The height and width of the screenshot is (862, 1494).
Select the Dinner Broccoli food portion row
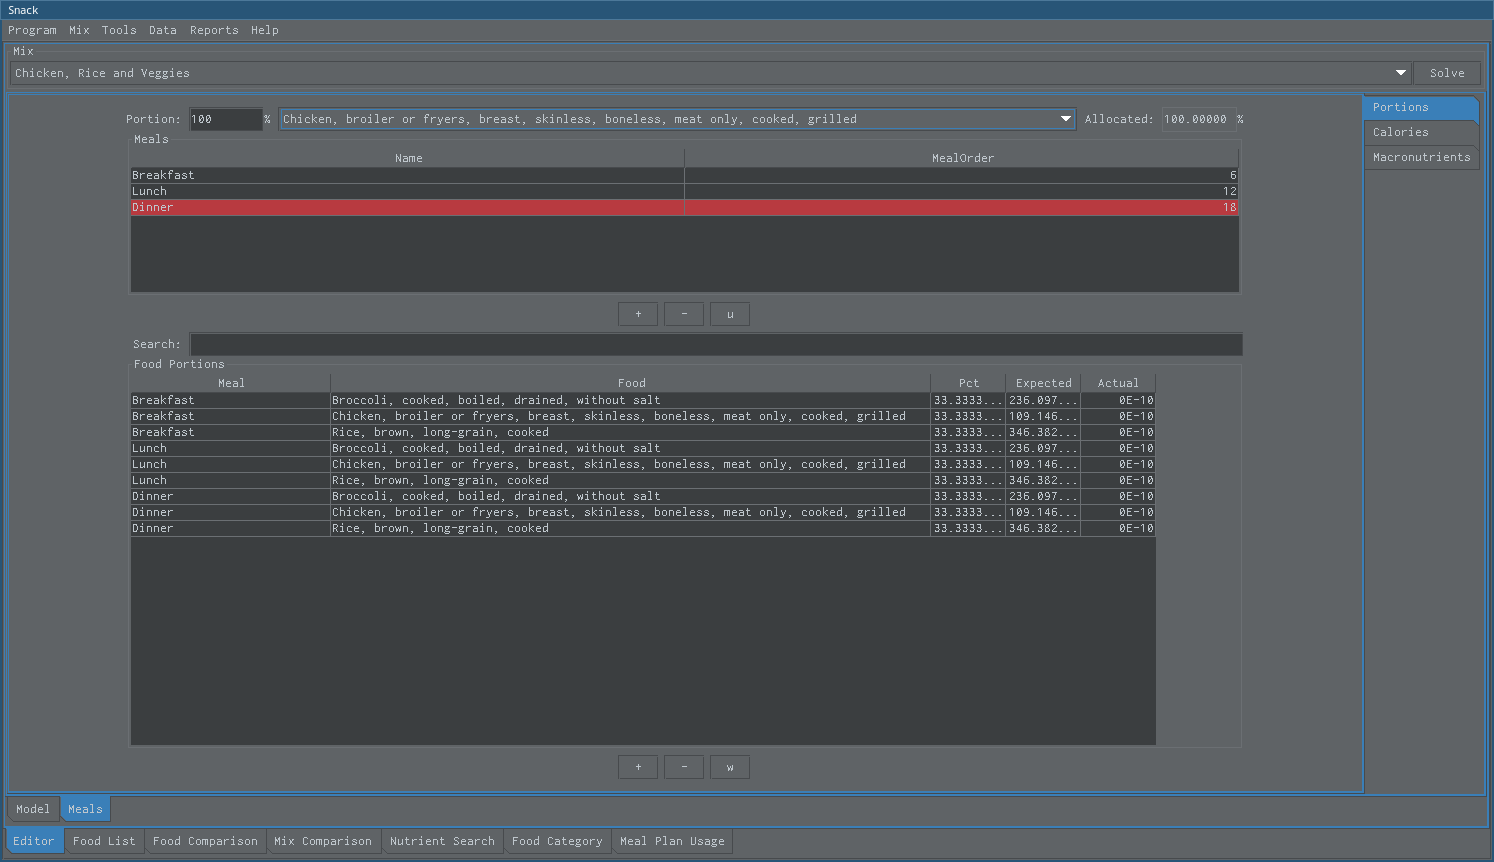click(x=643, y=496)
